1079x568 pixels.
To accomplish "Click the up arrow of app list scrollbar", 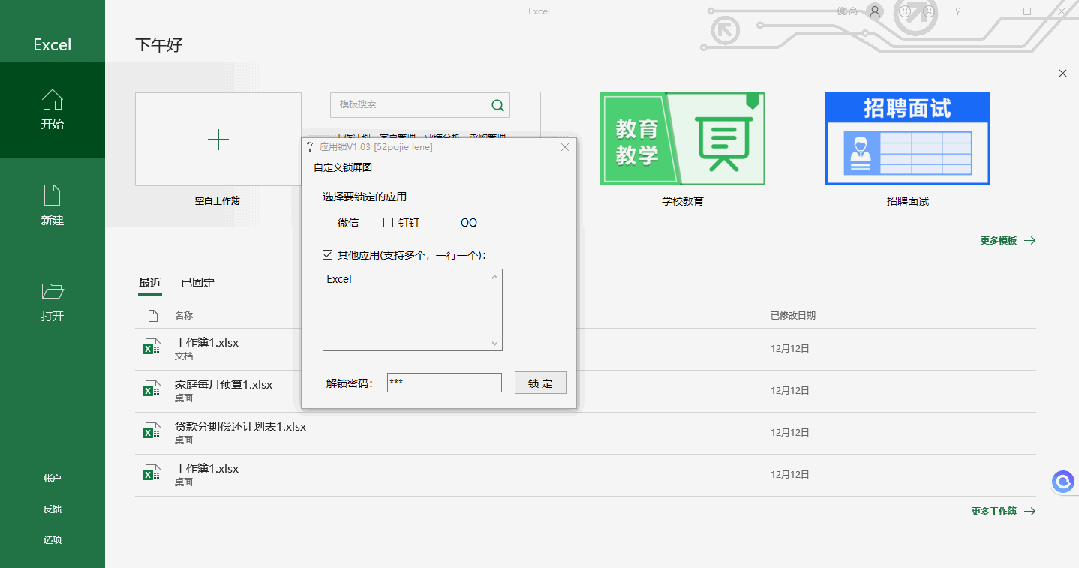I will pos(494,277).
